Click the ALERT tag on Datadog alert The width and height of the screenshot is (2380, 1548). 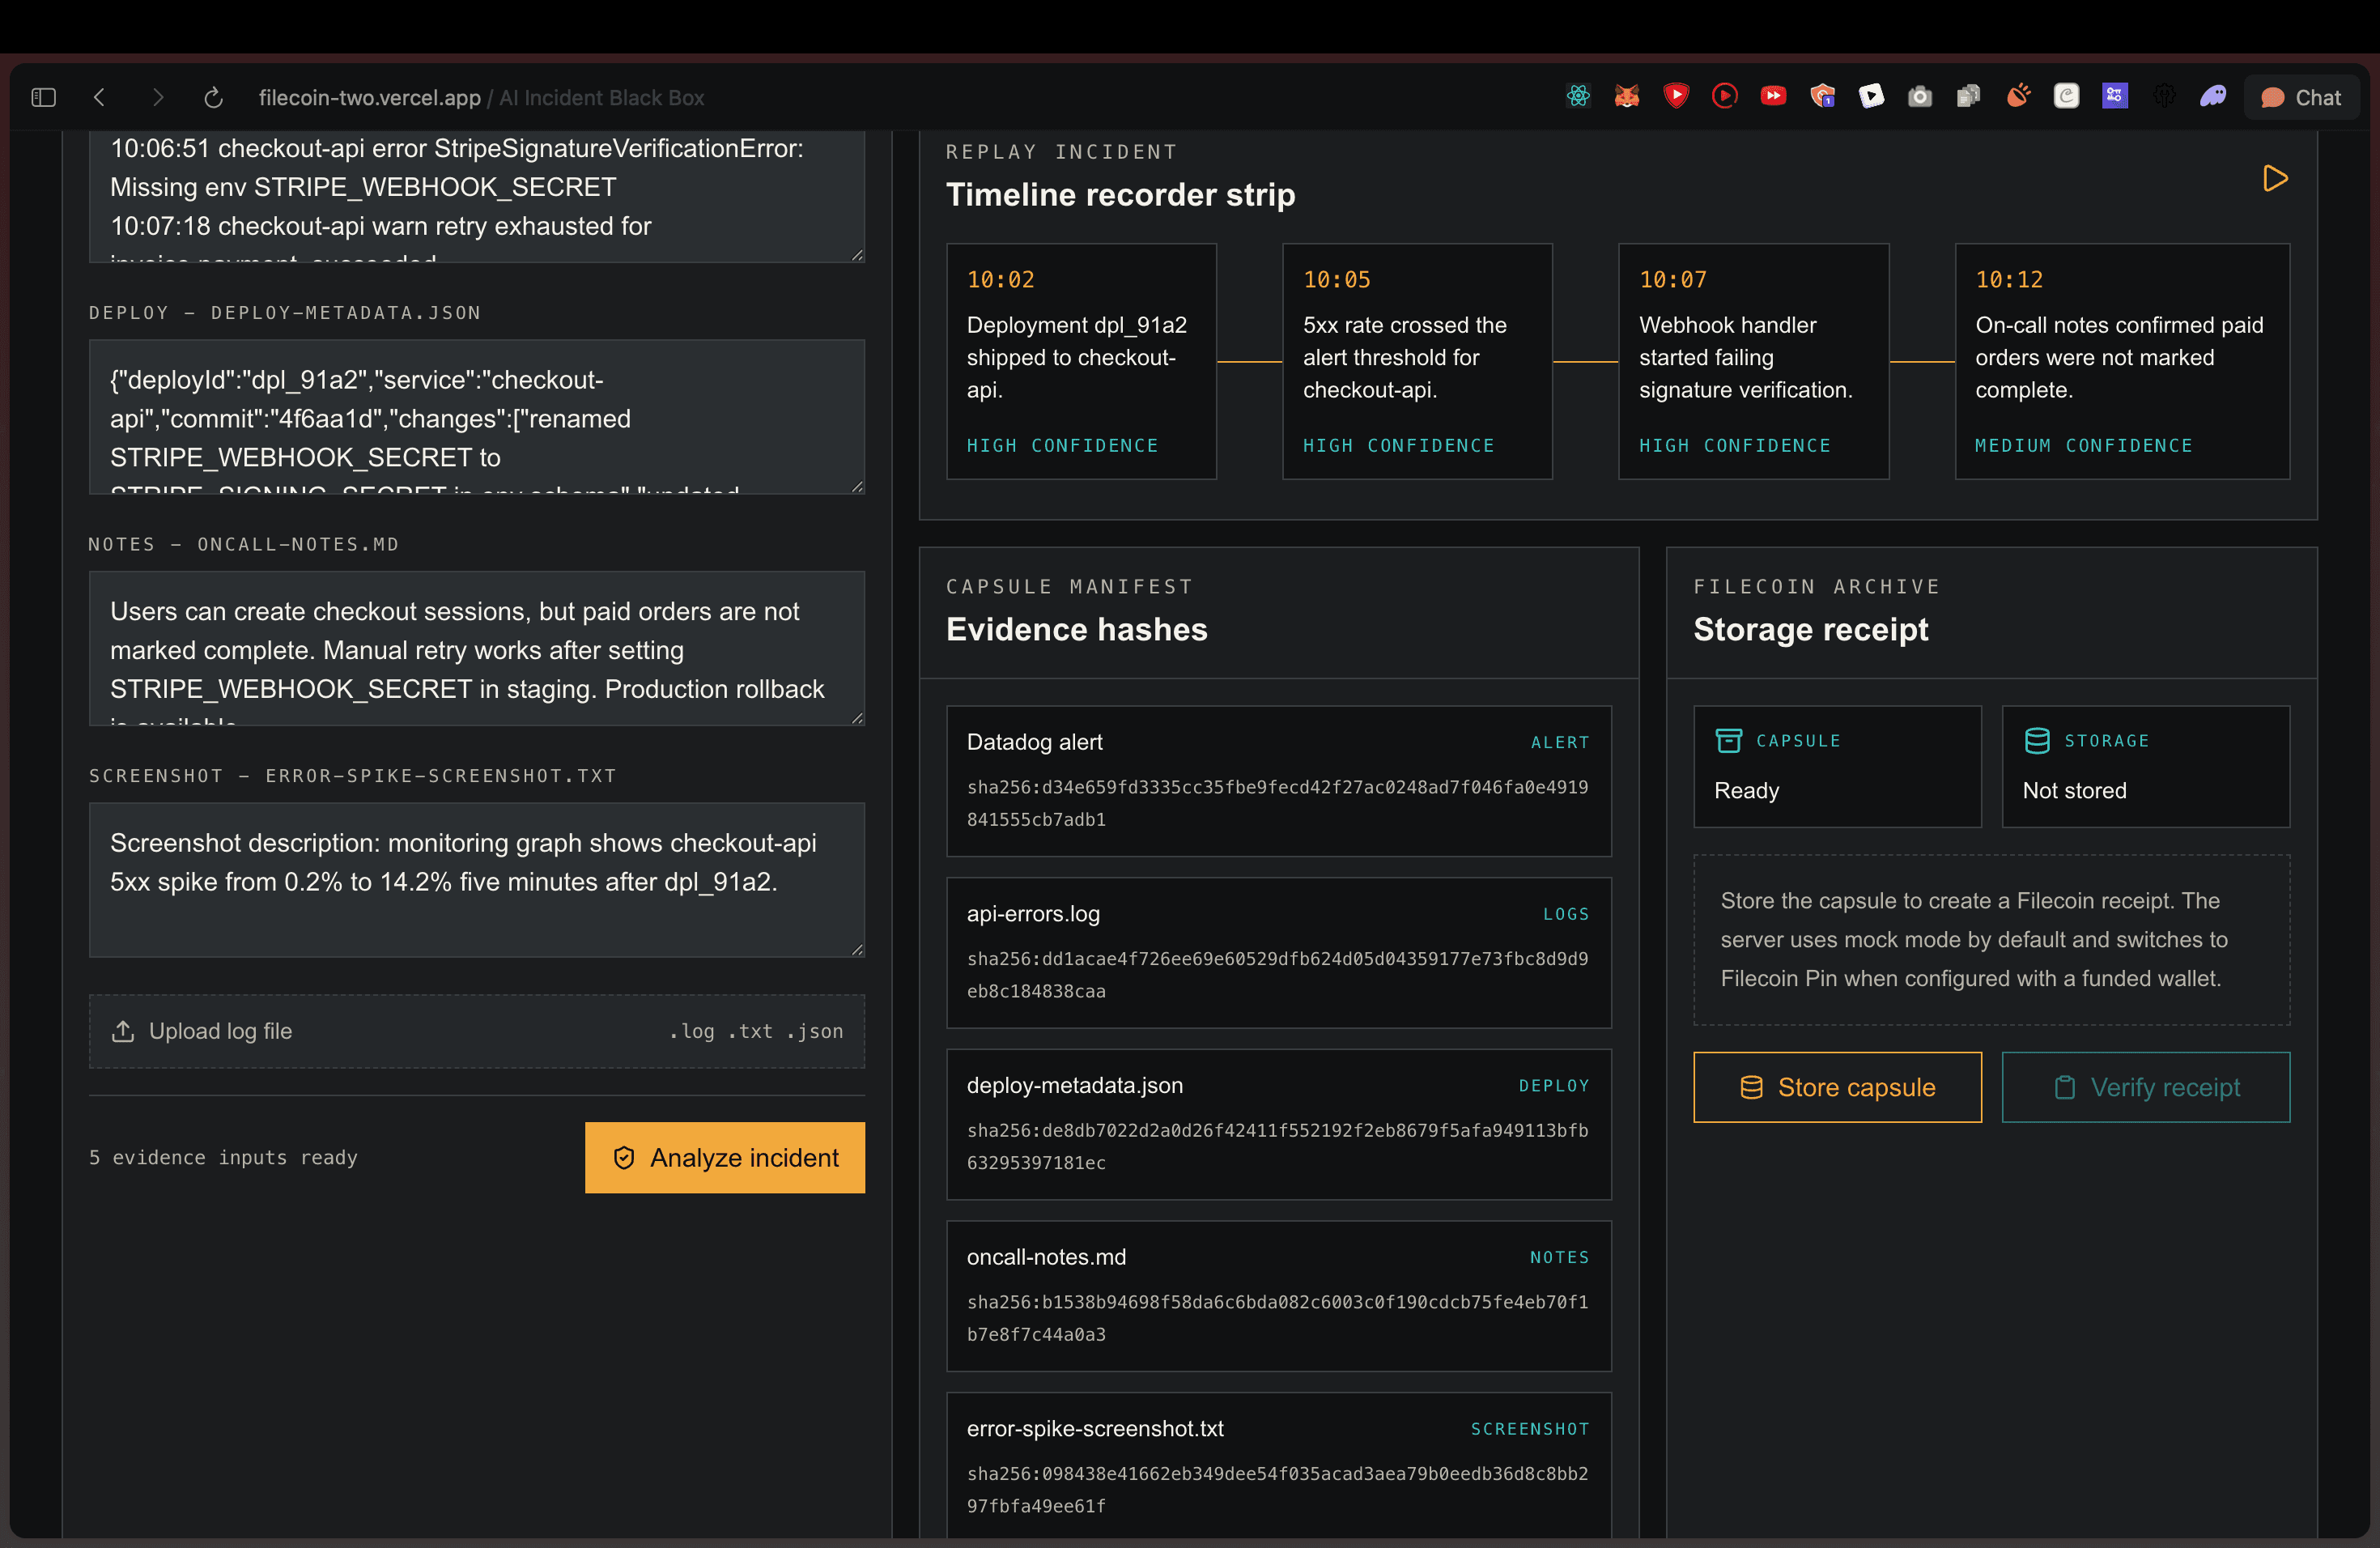click(x=1559, y=742)
